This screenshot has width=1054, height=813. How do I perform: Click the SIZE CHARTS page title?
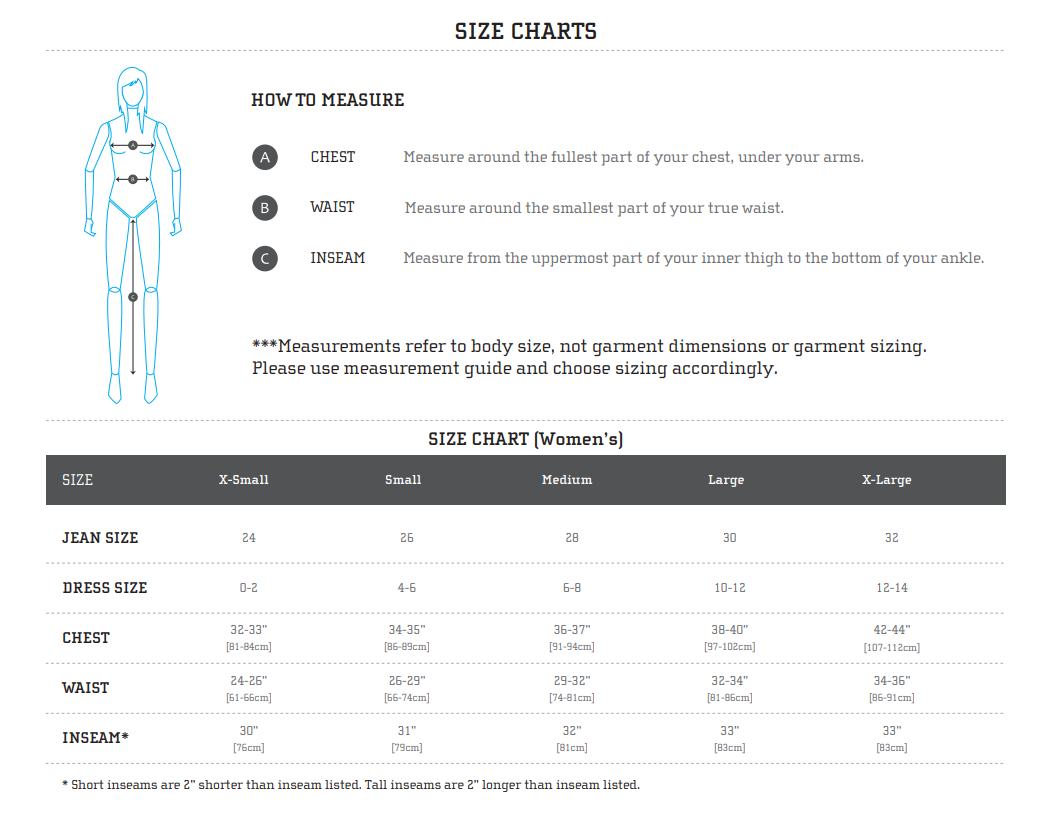[x=526, y=31]
